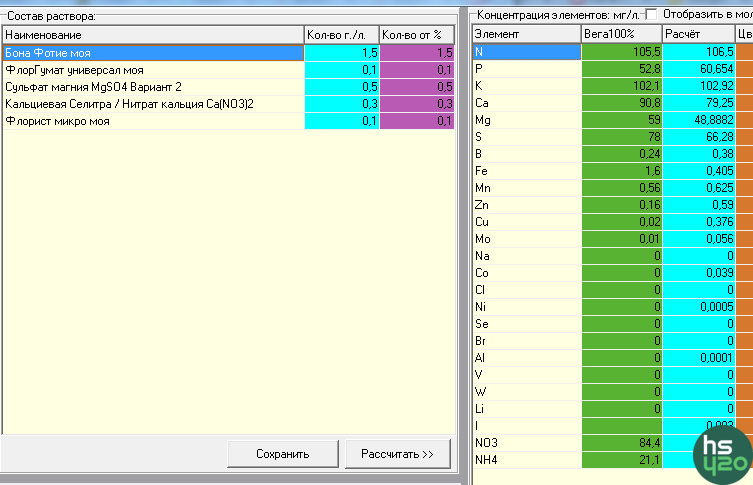Select the 'Флорист микро моя' row
The image size is (753, 485).
pos(152,121)
